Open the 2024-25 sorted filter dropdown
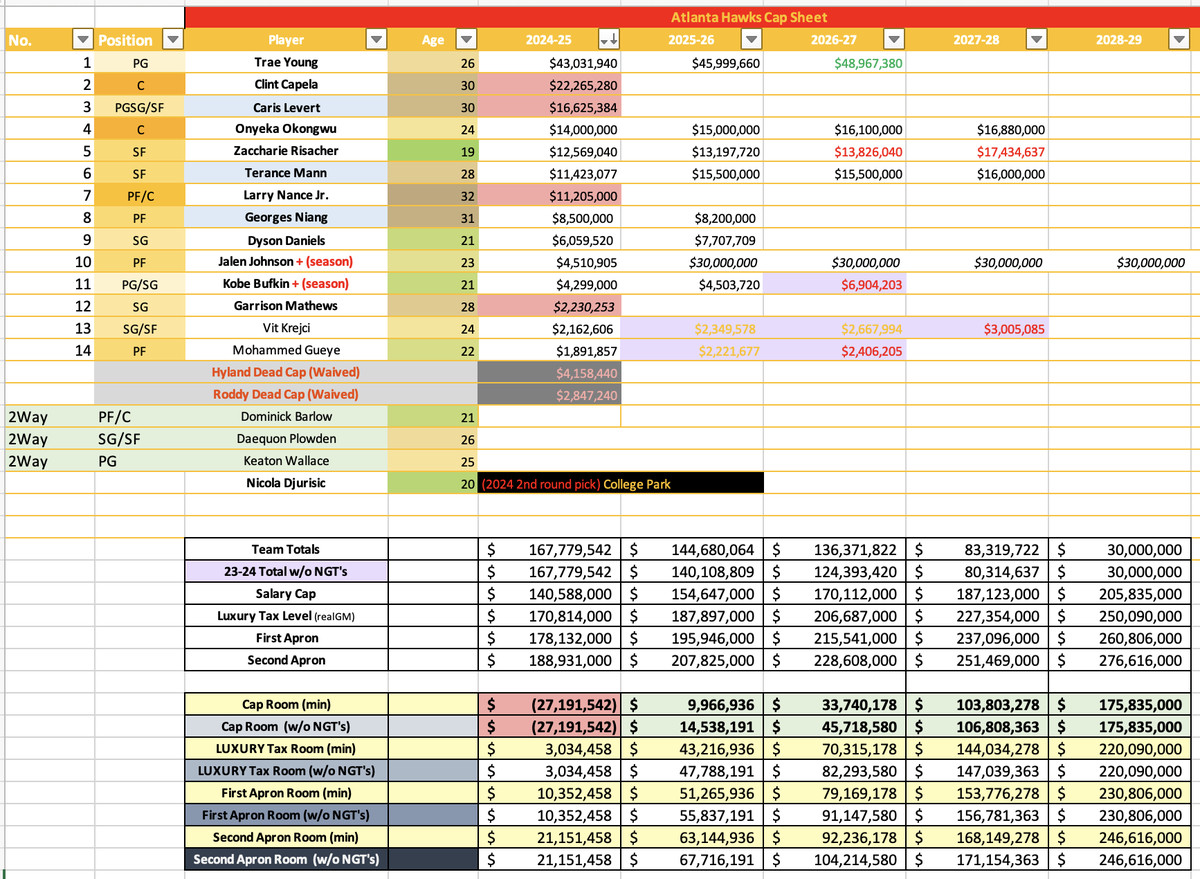 (x=607, y=40)
